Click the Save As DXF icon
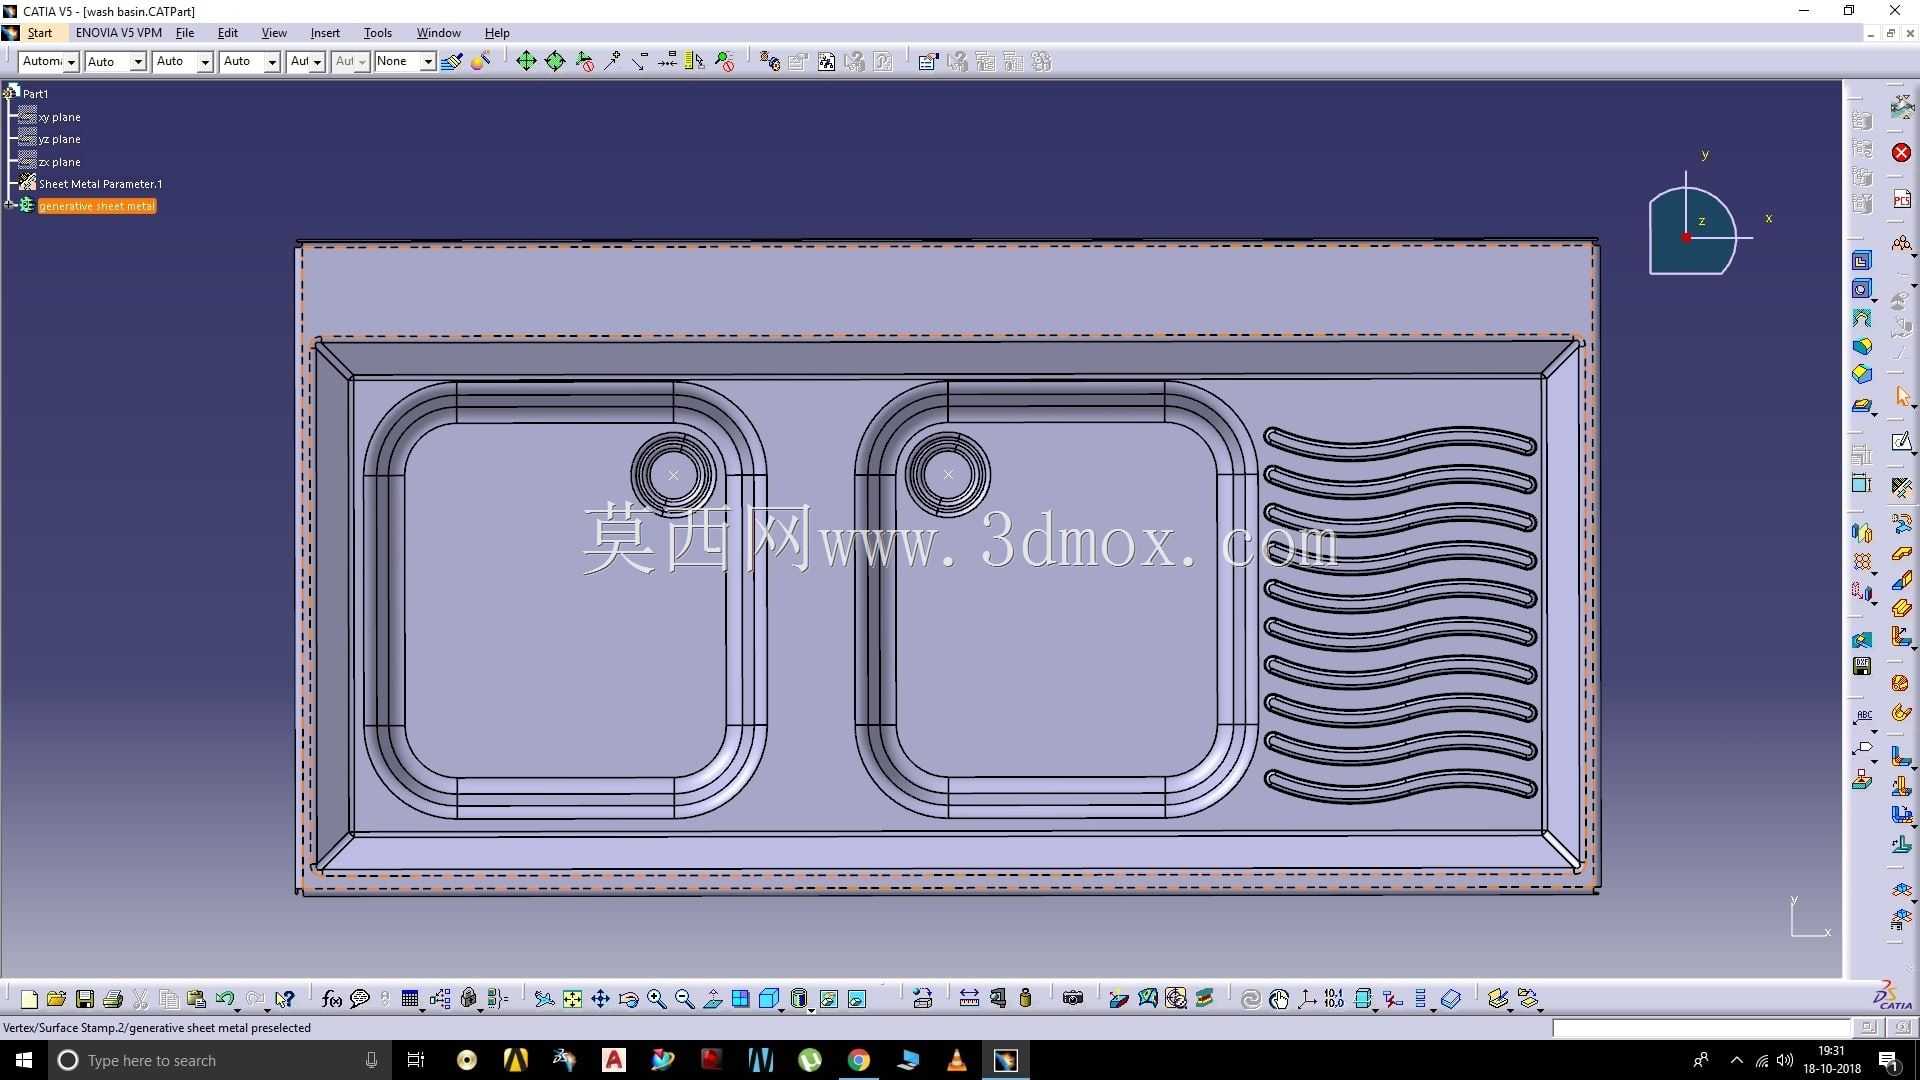This screenshot has height=1080, width=1920. [1862, 667]
